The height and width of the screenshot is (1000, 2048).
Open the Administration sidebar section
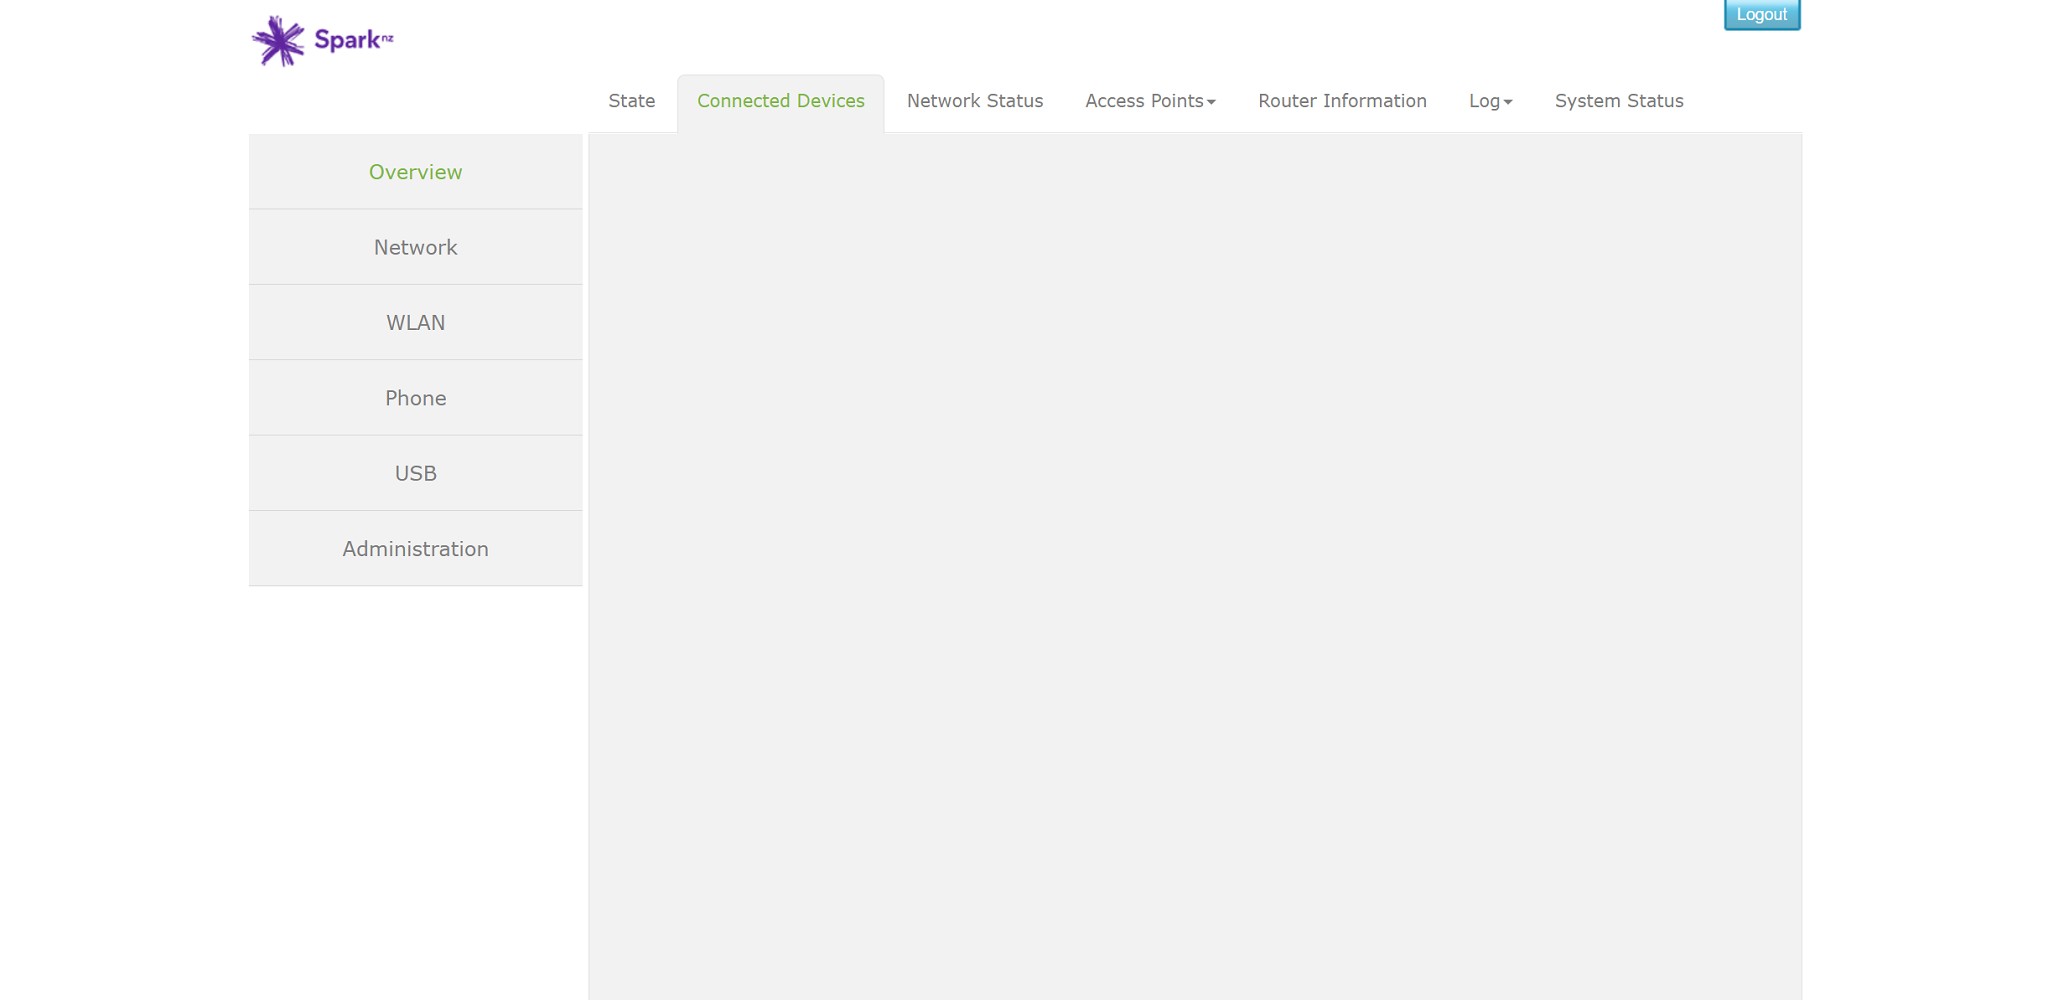click(416, 549)
